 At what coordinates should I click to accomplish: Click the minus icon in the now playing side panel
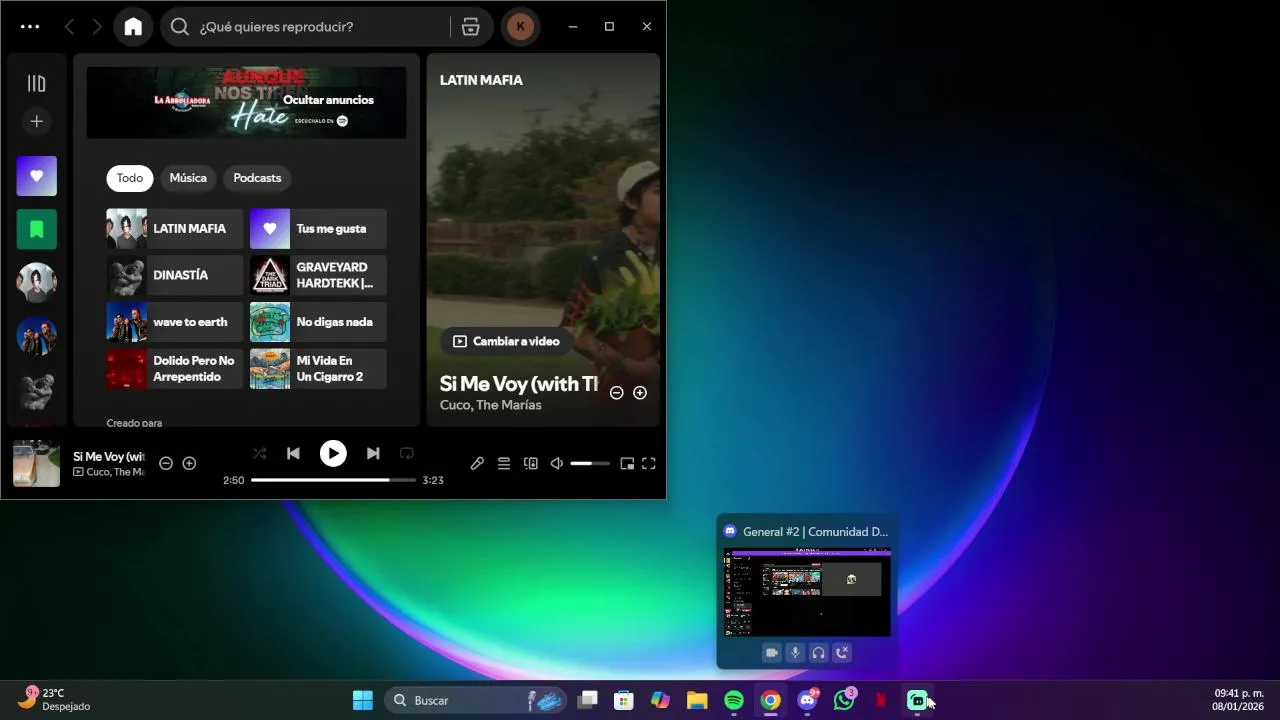[617, 393]
